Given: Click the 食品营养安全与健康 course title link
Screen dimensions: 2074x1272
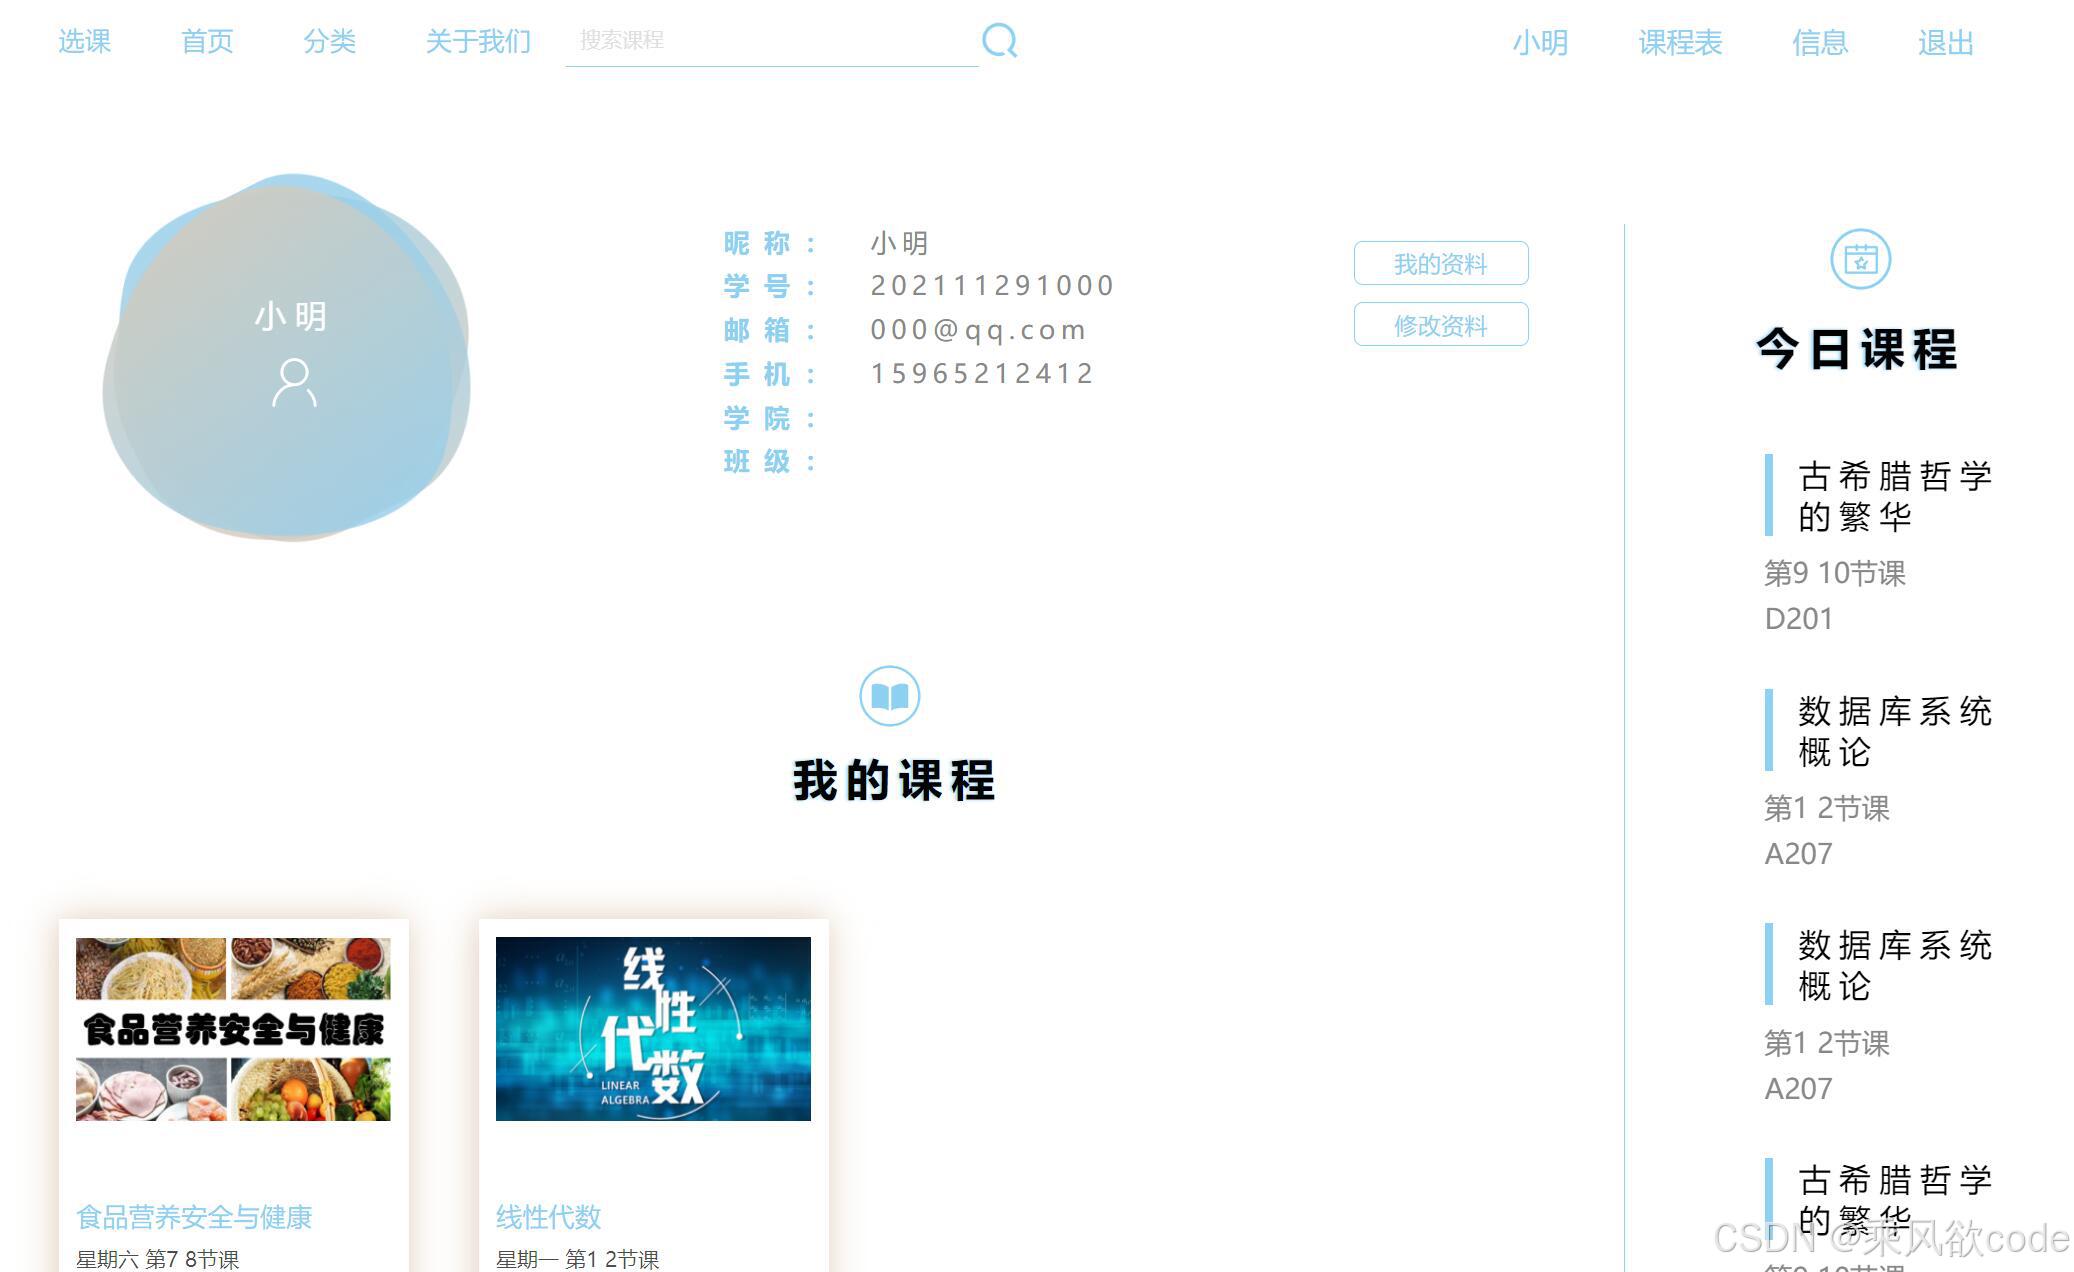Looking at the screenshot, I should [x=194, y=1217].
